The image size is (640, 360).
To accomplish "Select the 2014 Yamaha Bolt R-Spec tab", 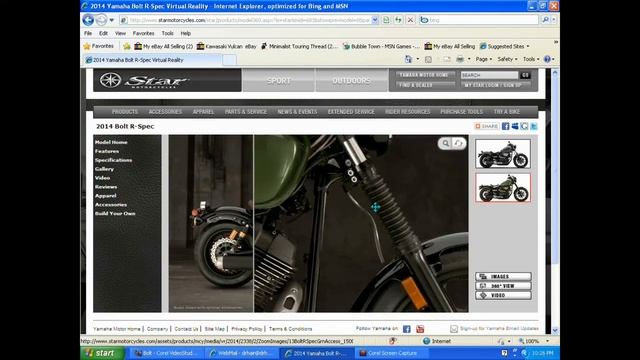I will click(153, 60).
